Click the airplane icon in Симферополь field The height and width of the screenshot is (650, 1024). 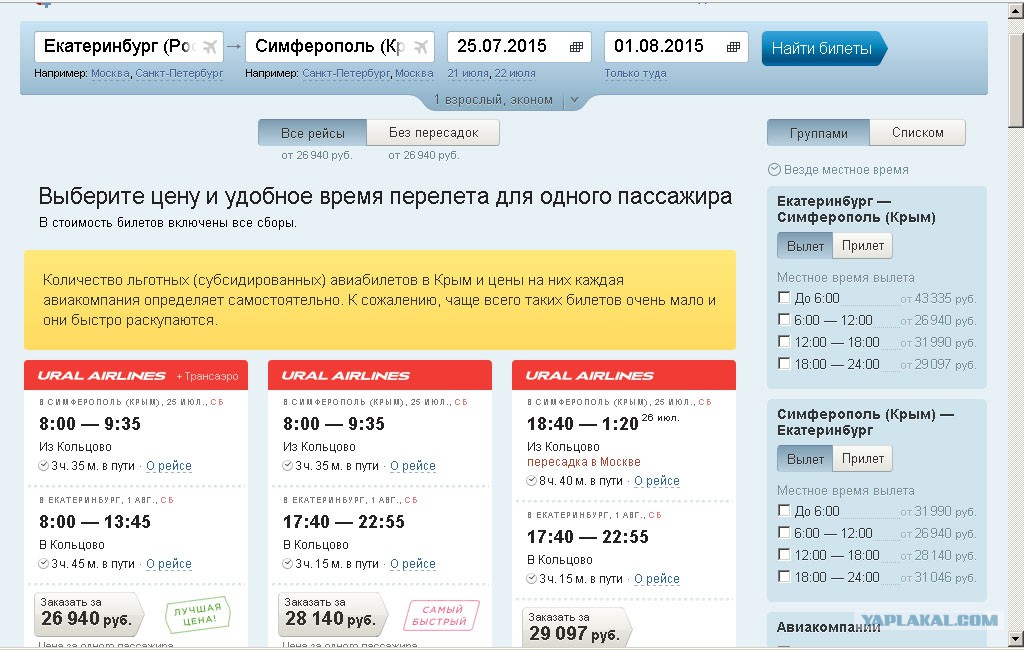coord(420,47)
